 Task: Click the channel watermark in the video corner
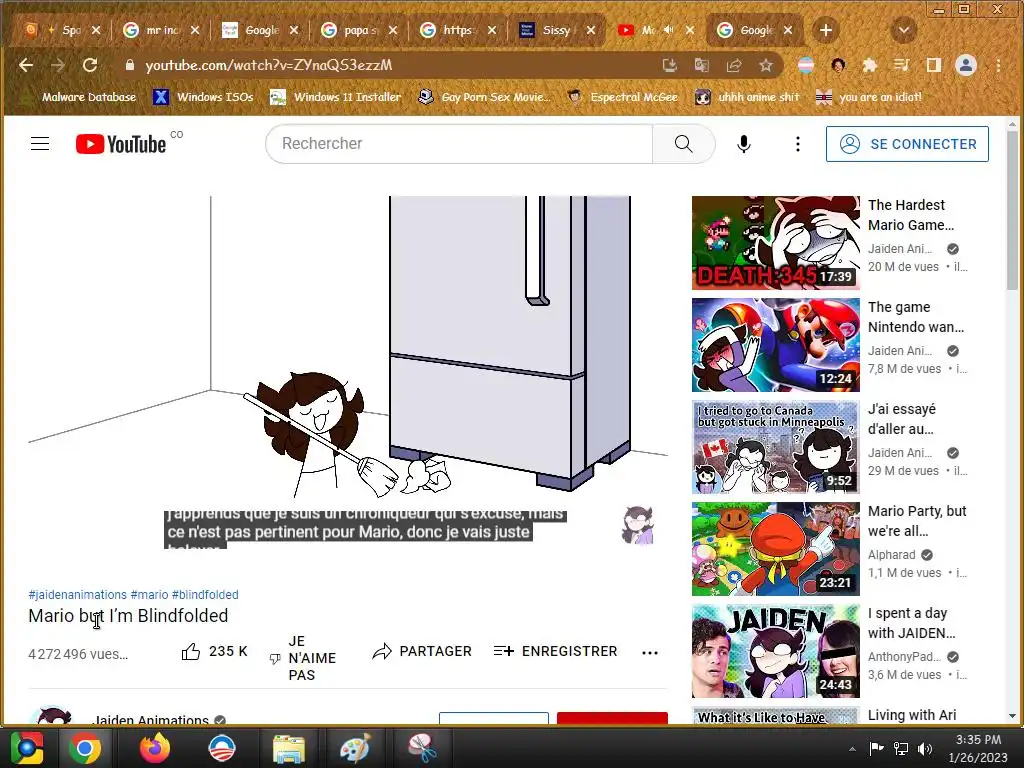tap(637, 525)
